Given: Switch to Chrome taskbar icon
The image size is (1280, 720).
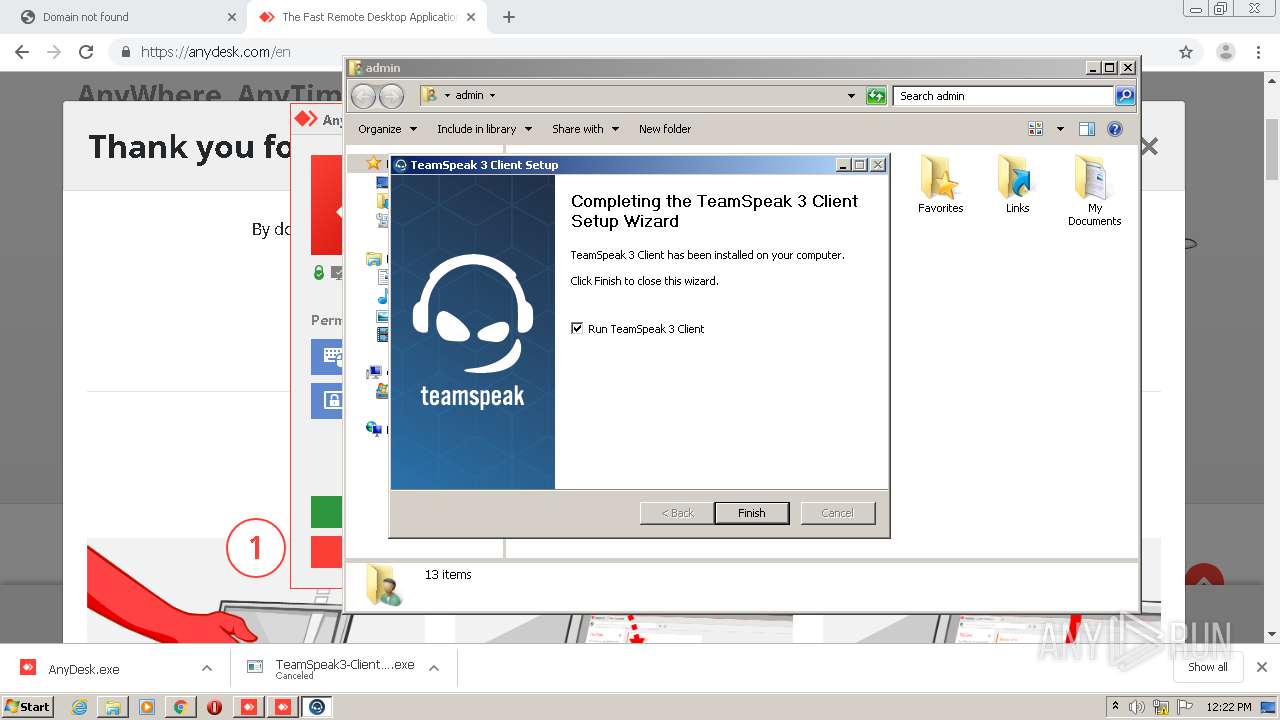Looking at the screenshot, I should (181, 707).
